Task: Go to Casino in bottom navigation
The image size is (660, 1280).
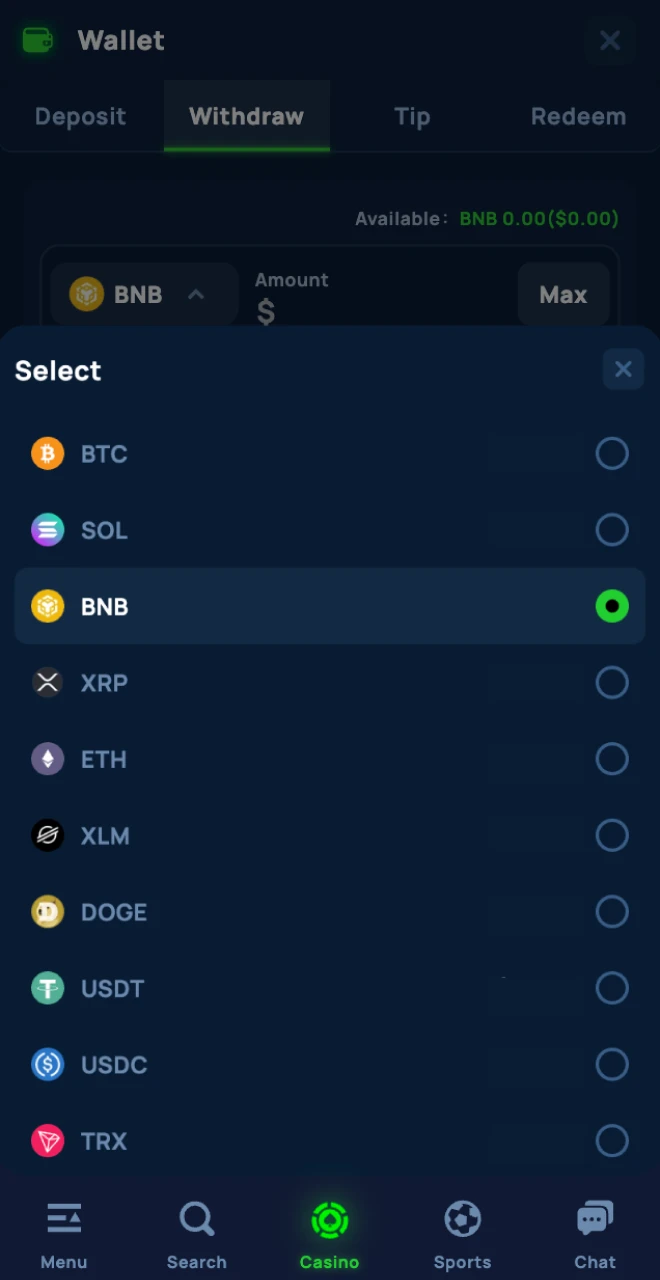Action: pyautogui.click(x=329, y=1234)
